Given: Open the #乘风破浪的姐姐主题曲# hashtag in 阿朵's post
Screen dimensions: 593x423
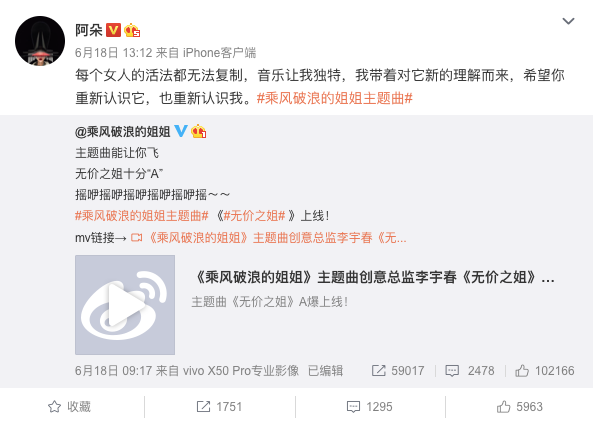Looking at the screenshot, I should (x=334, y=98).
